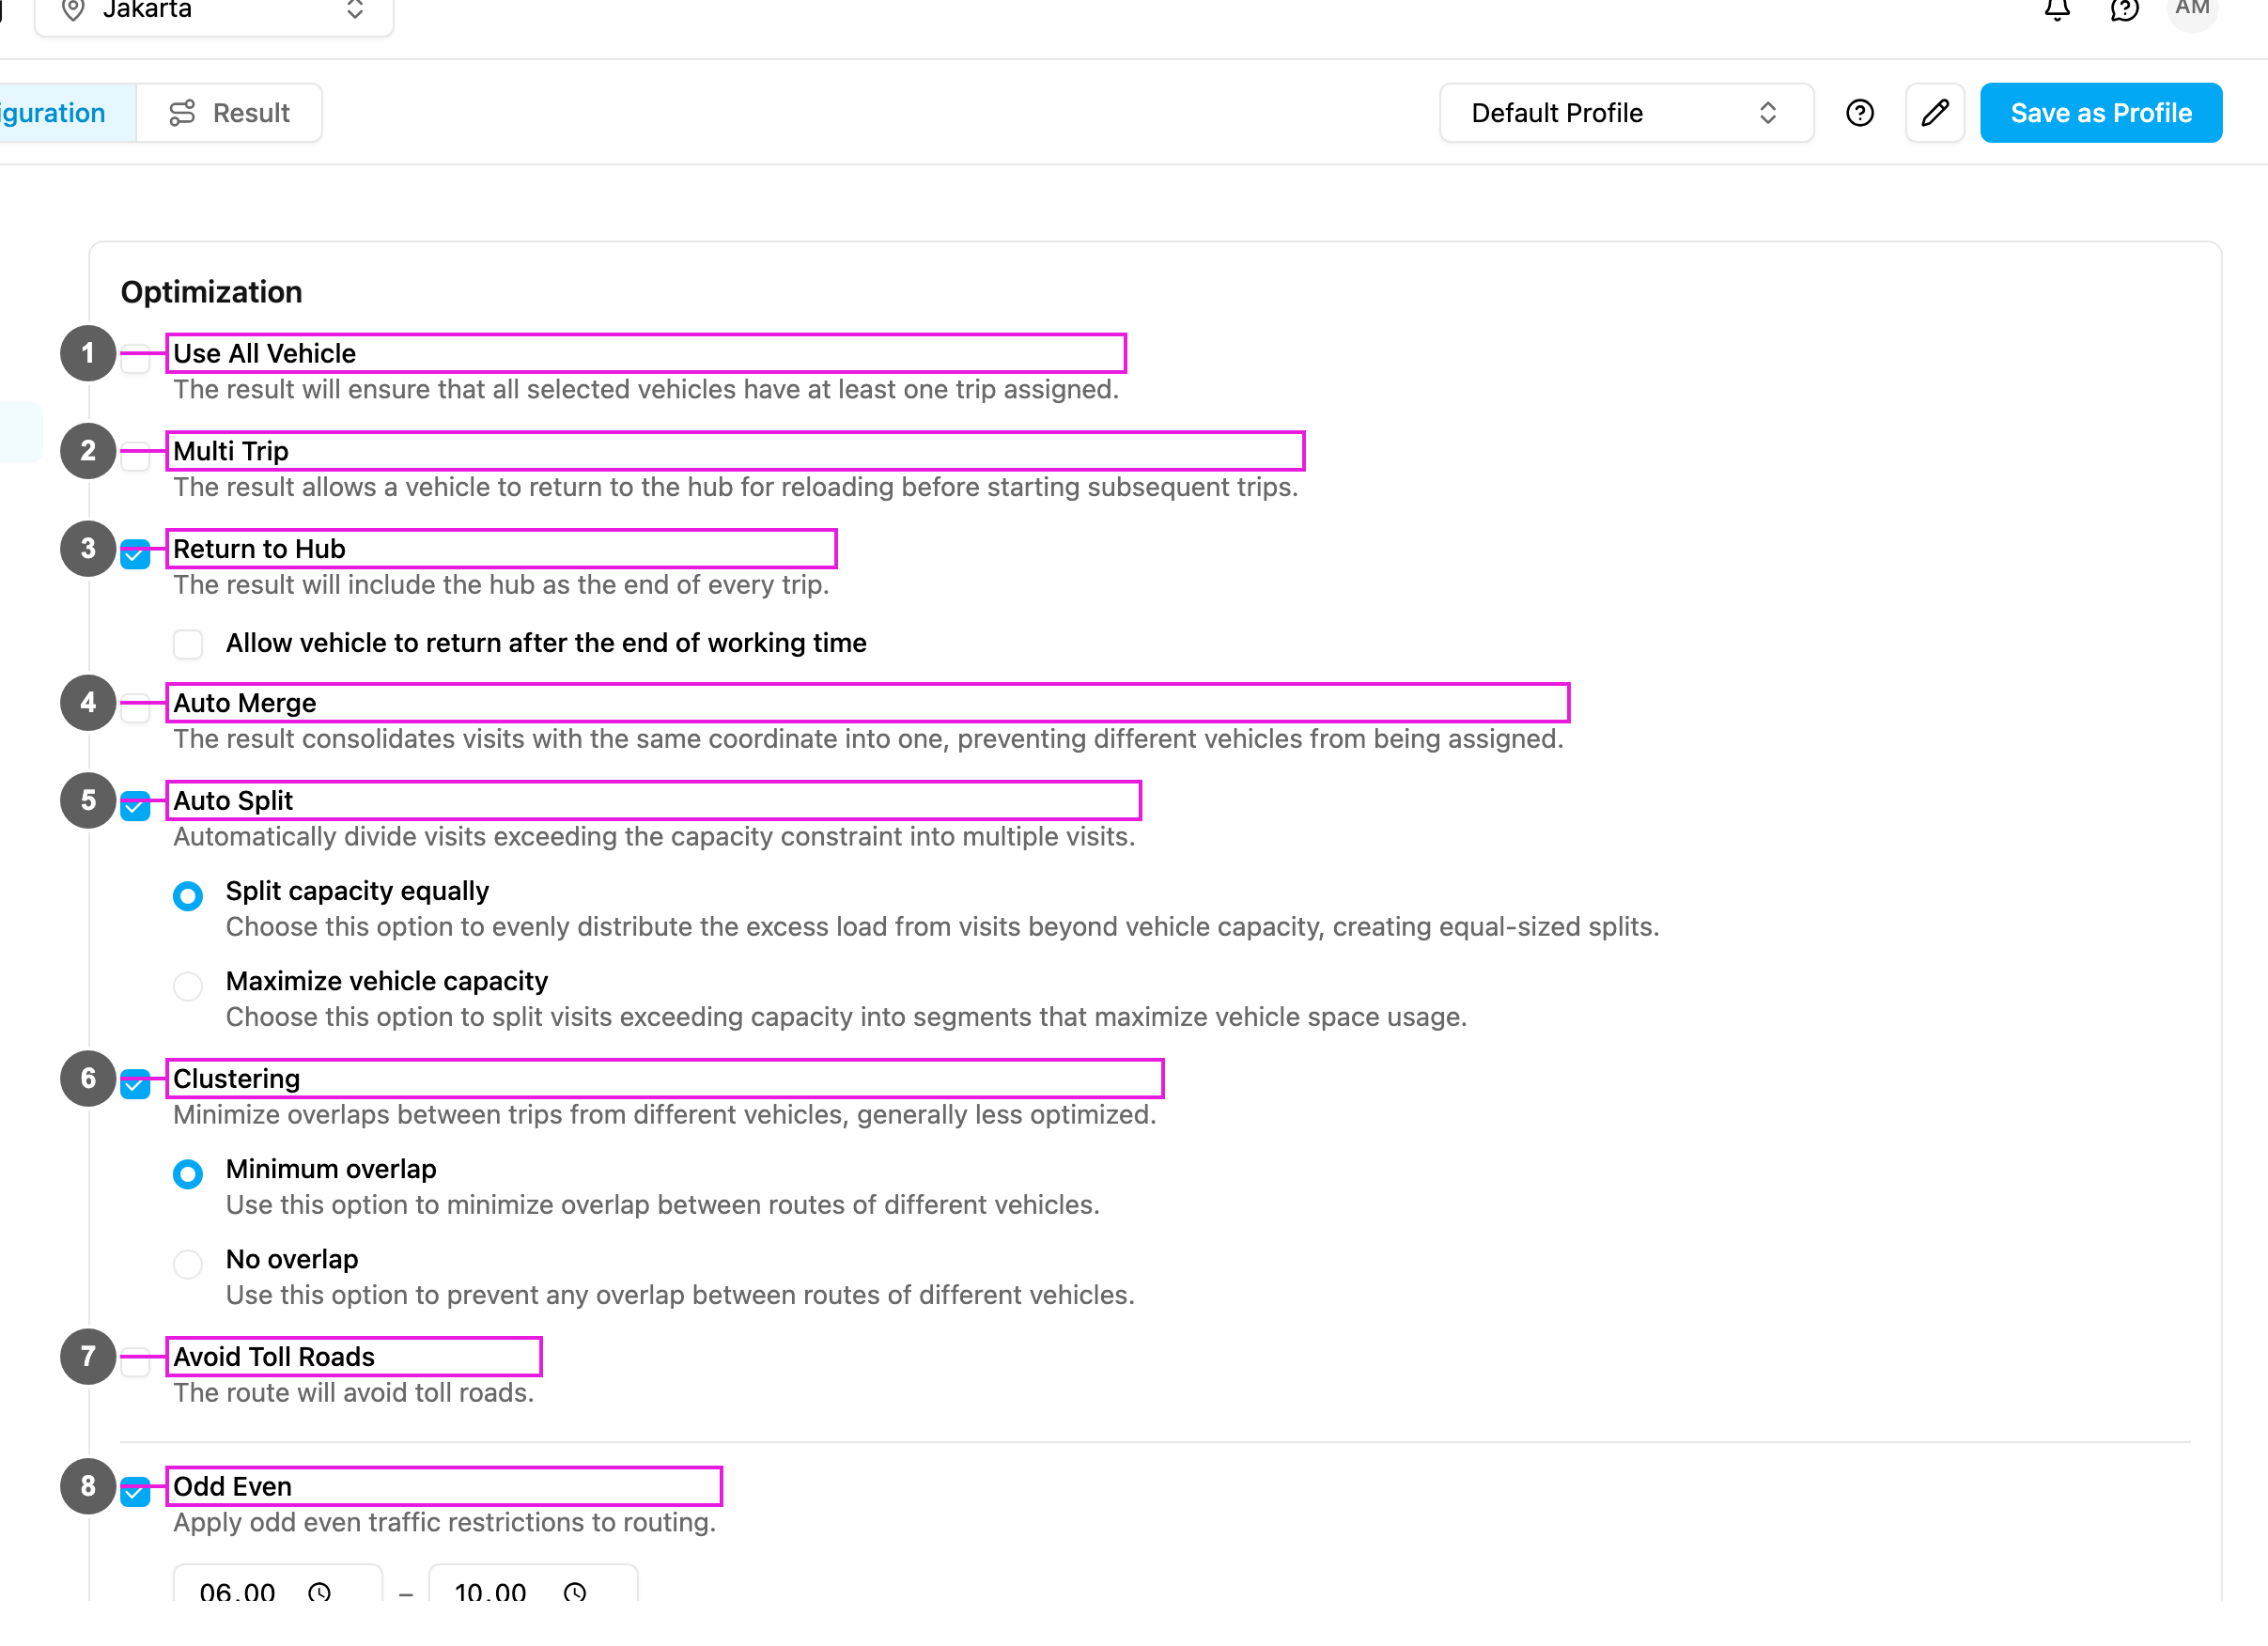Click the Optimization section heading
Screen dimensions: 2268x1646
pos(212,292)
